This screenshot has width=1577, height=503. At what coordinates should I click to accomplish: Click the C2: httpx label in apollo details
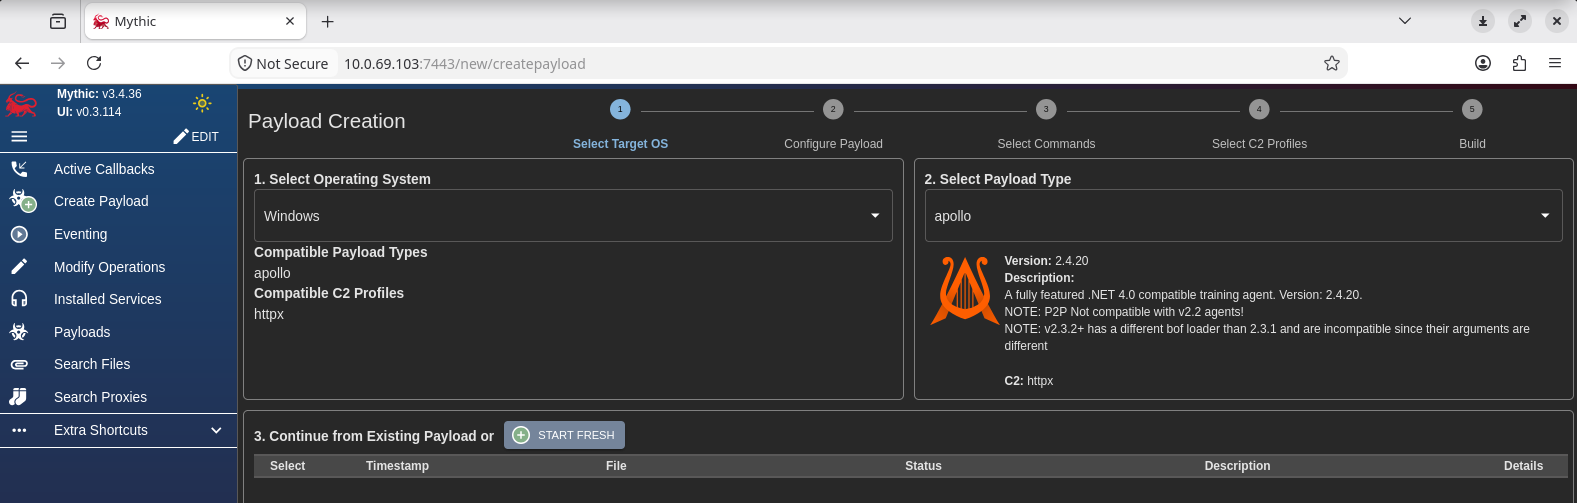tap(1029, 381)
